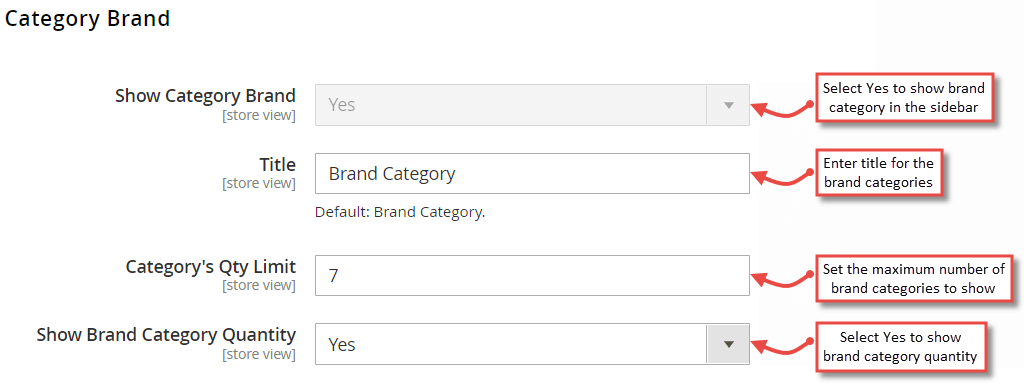Click the Show Category Brand label
Viewport: 1024px width, 390px height.
click(x=205, y=96)
